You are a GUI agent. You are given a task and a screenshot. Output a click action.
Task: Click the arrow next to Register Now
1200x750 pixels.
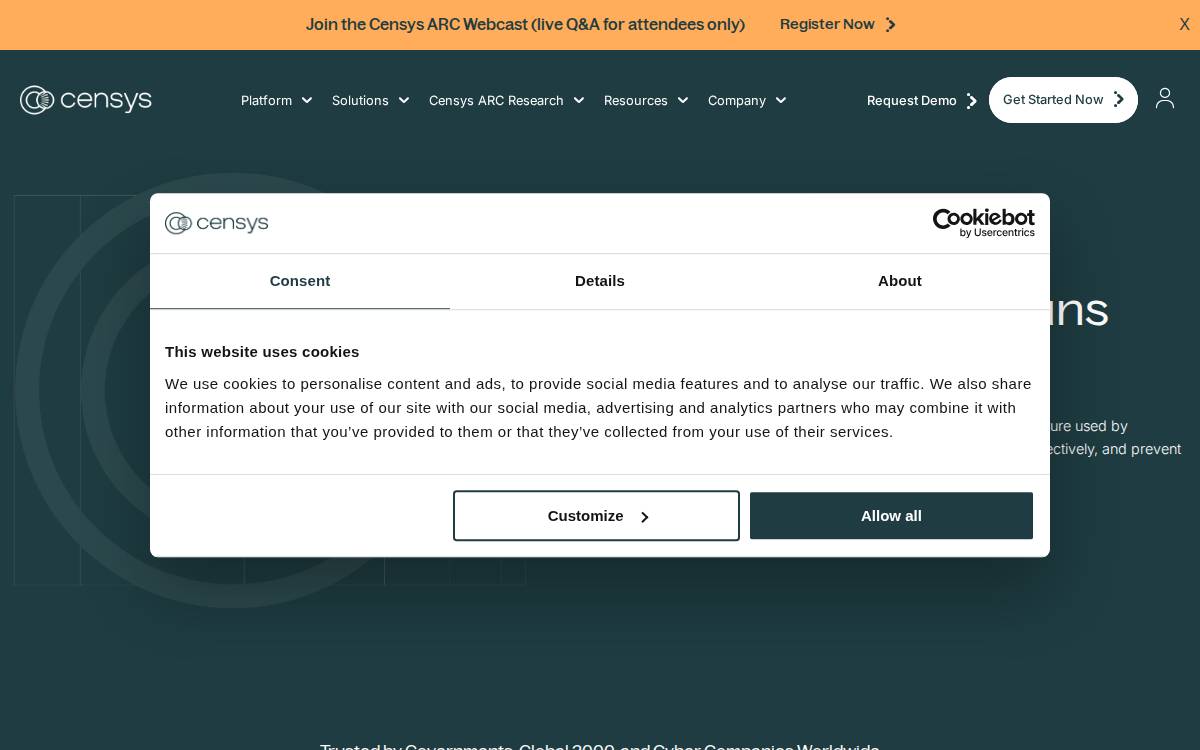(x=891, y=25)
